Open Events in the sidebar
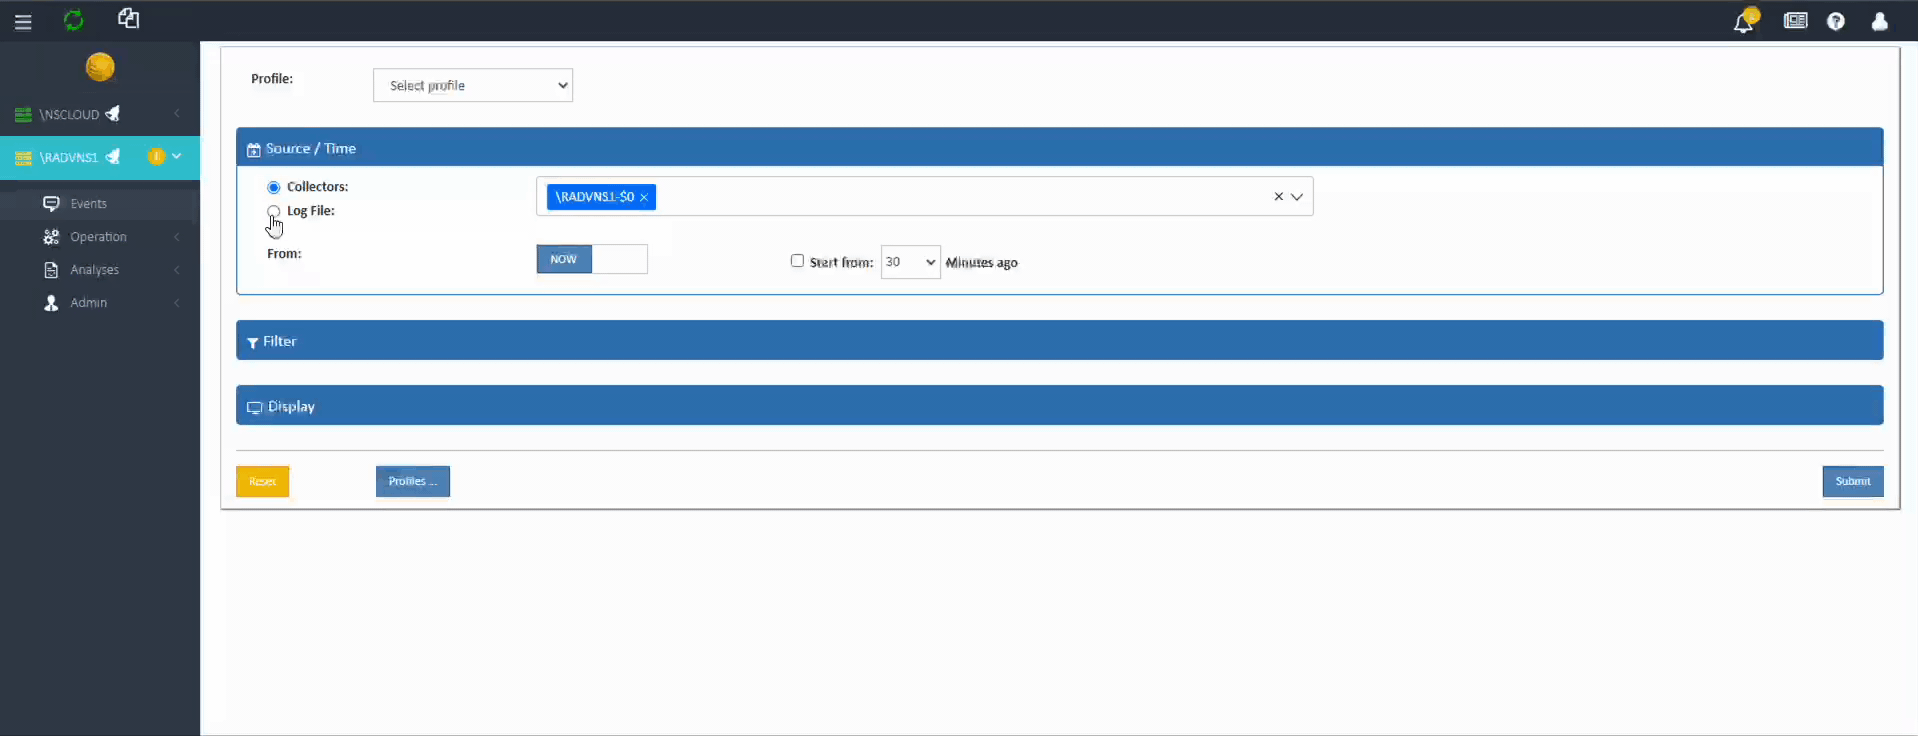This screenshot has width=1918, height=736. point(88,204)
